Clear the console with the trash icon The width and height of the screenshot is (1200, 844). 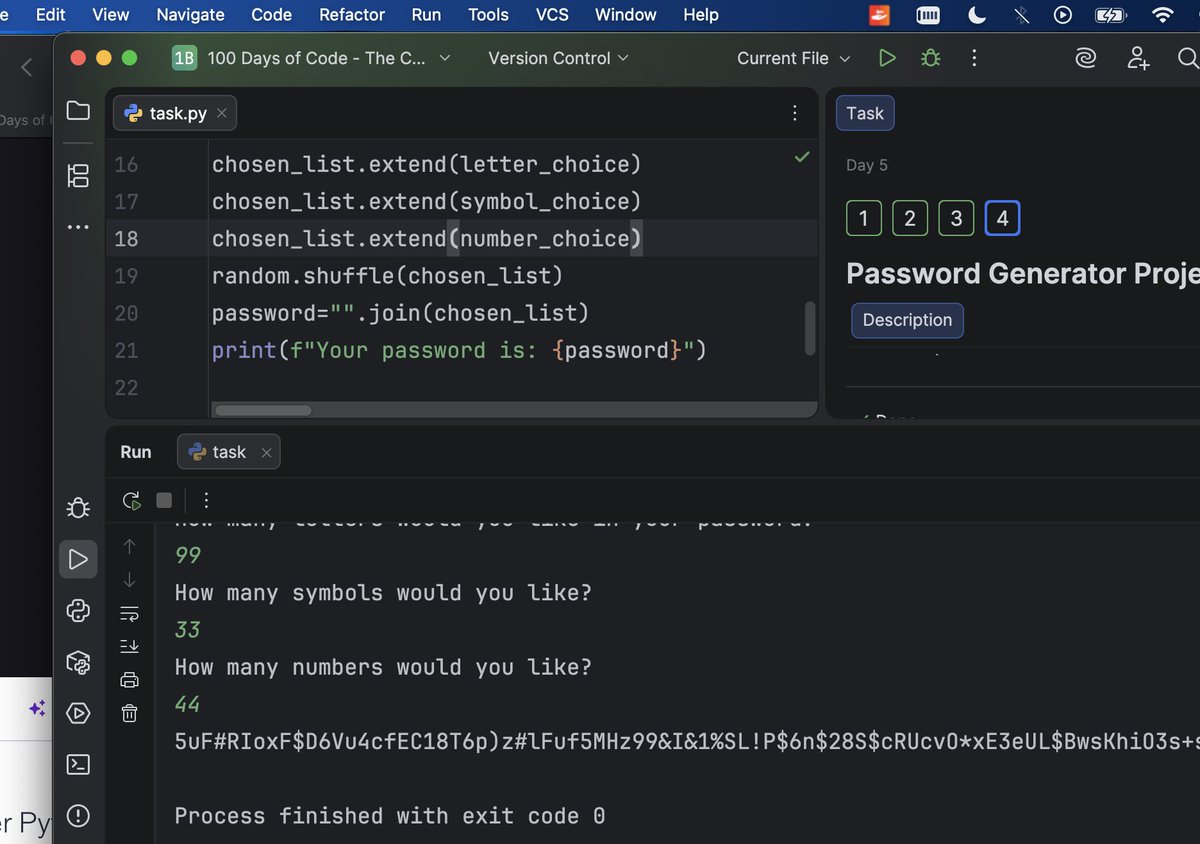pos(129,713)
